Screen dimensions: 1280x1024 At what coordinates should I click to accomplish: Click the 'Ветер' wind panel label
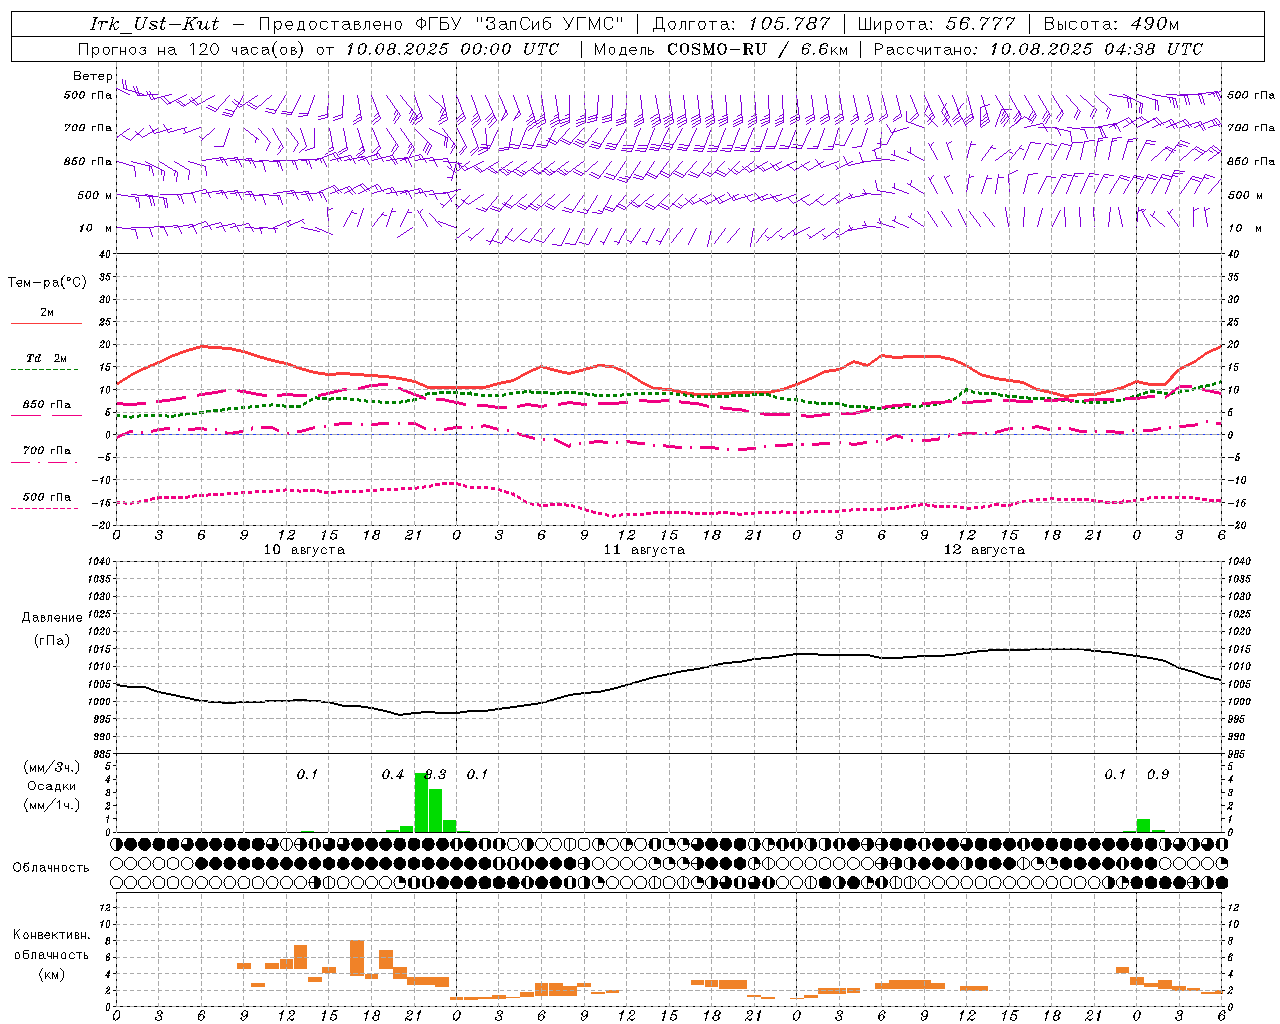[92, 76]
